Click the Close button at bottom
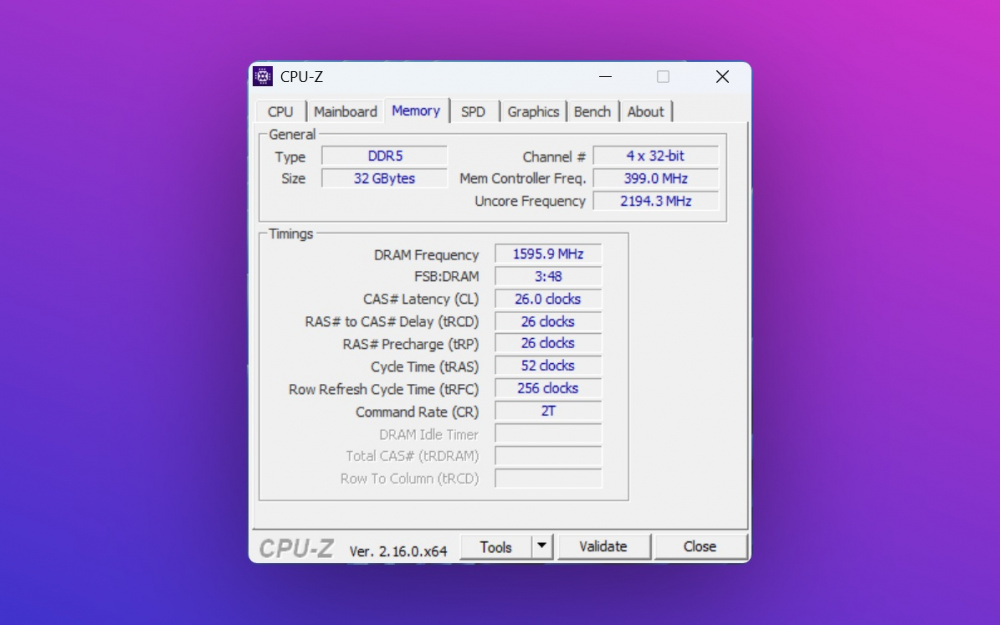1000x625 pixels. point(700,547)
